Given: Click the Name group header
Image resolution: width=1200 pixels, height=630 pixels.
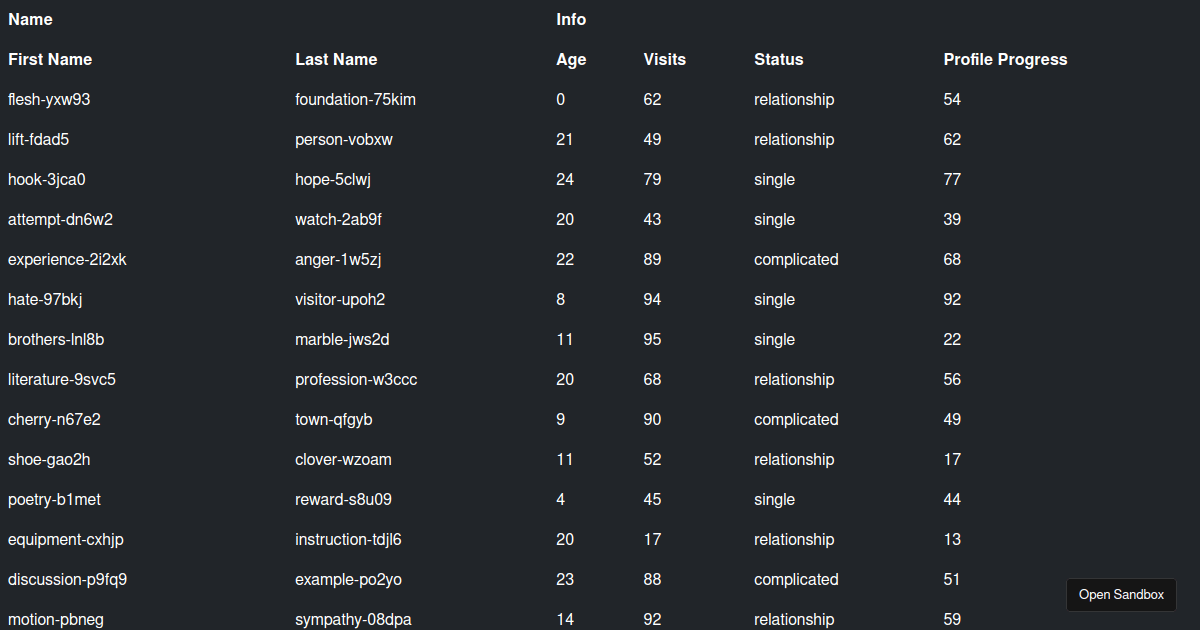Looking at the screenshot, I should pyautogui.click(x=30, y=20).
